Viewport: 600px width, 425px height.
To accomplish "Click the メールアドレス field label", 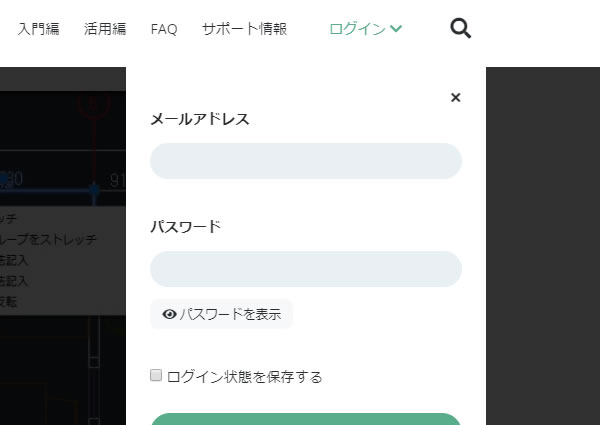I will 200,119.
